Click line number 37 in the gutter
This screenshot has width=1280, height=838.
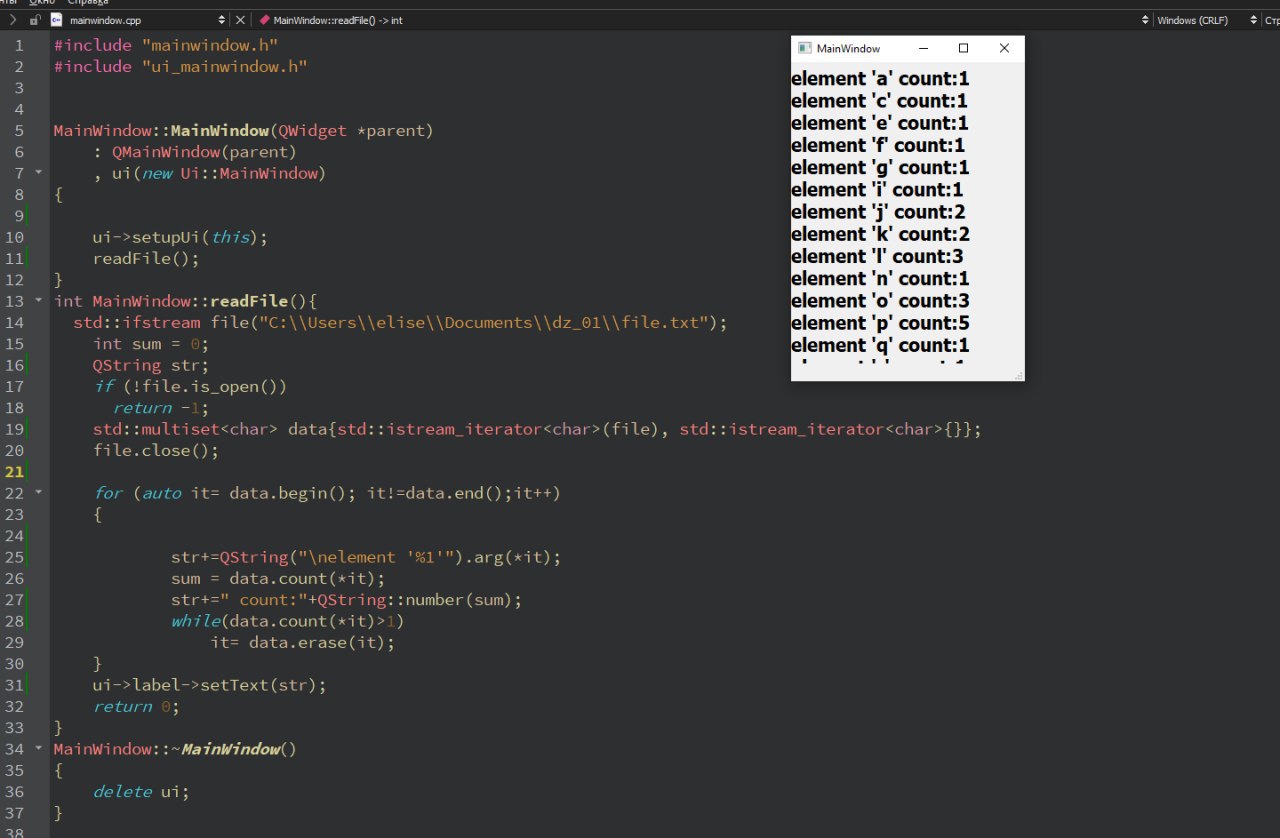pyautogui.click(x=14, y=813)
